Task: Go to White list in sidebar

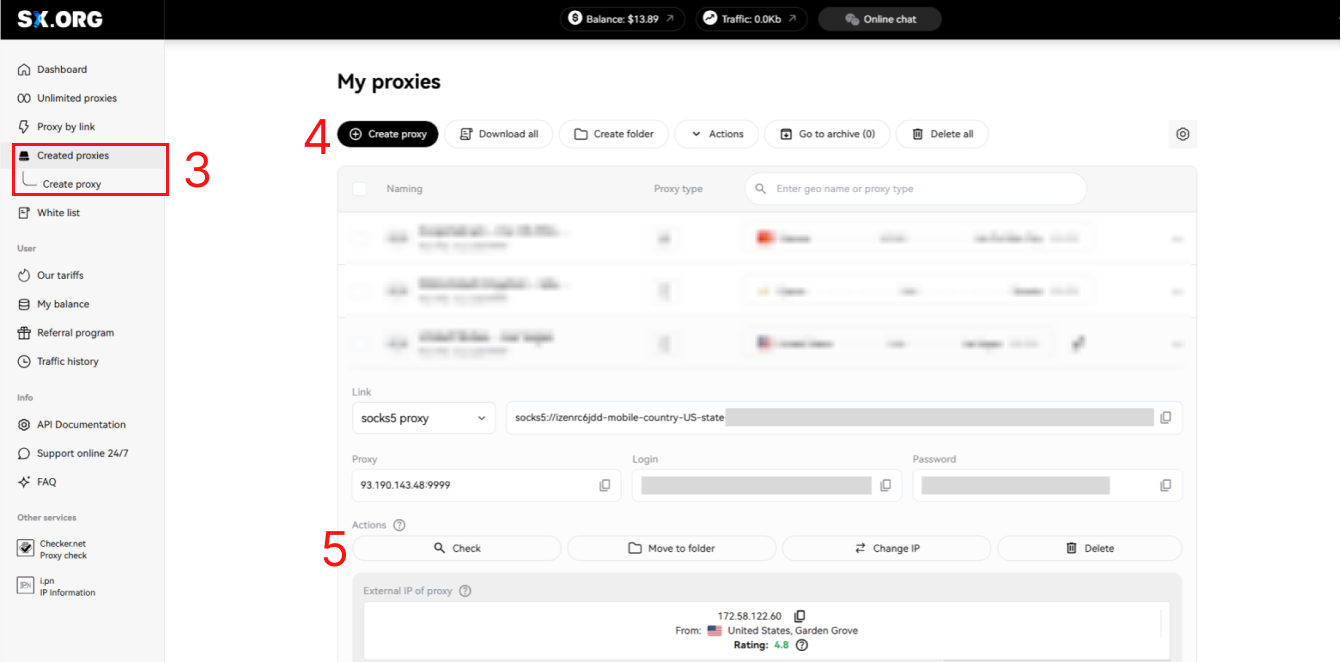Action: point(58,213)
